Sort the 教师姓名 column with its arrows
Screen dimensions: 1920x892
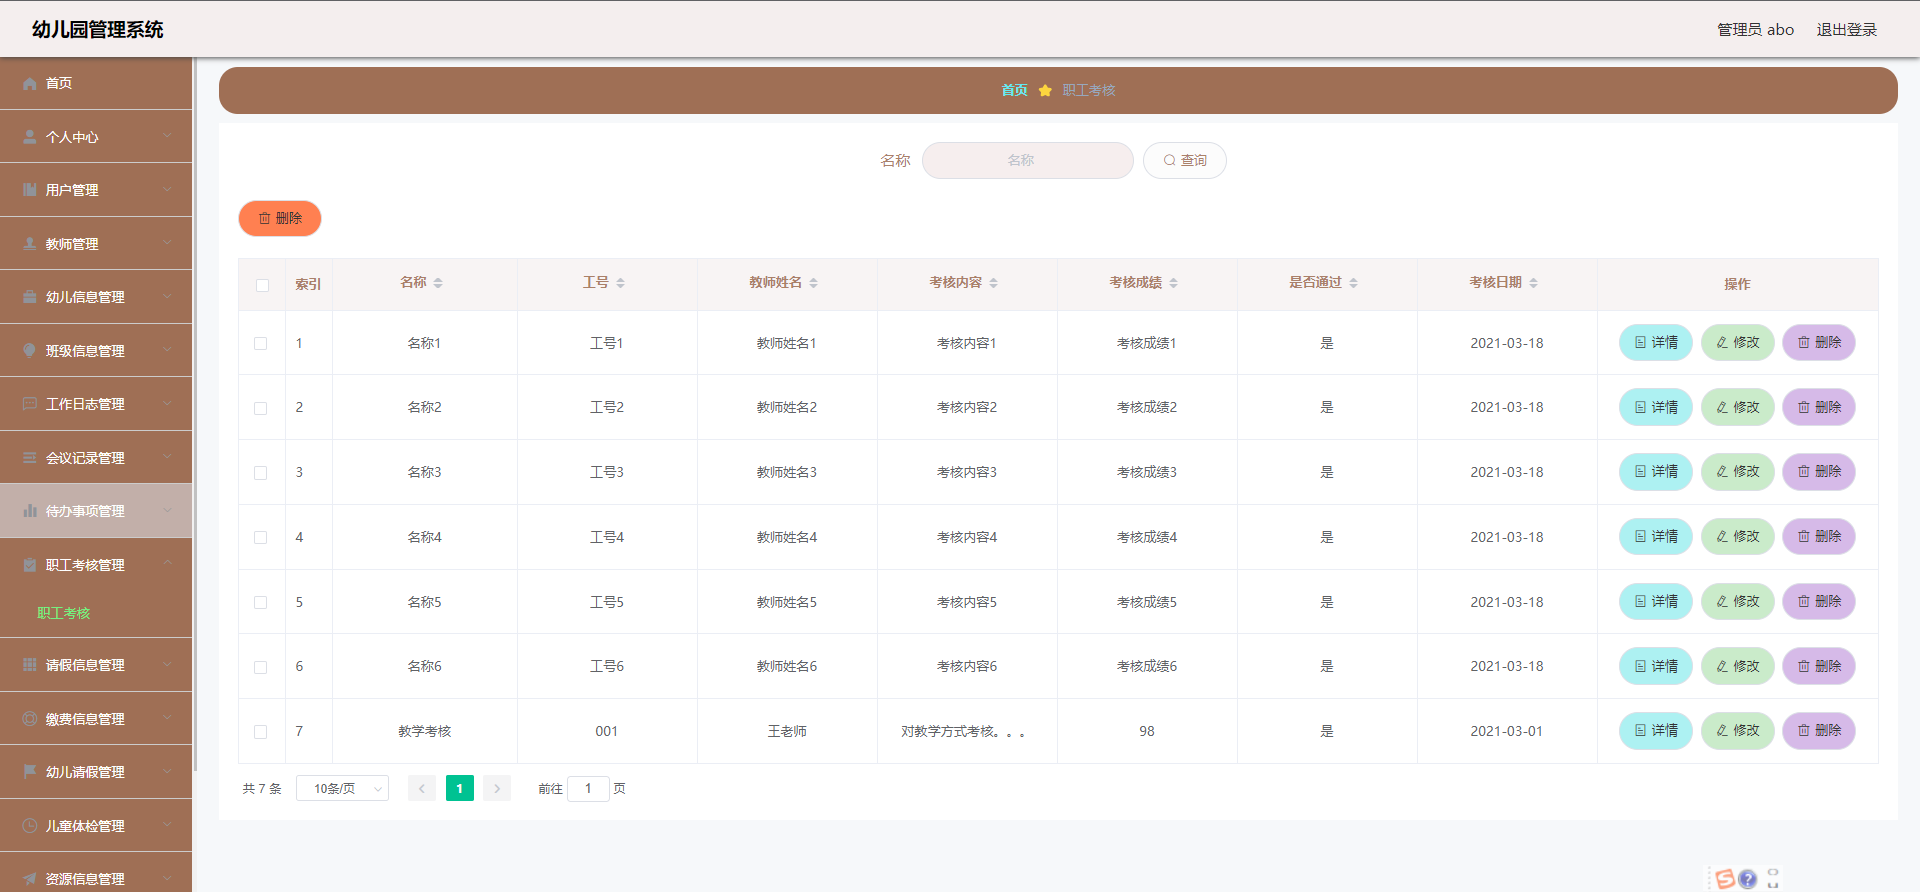pyautogui.click(x=814, y=283)
